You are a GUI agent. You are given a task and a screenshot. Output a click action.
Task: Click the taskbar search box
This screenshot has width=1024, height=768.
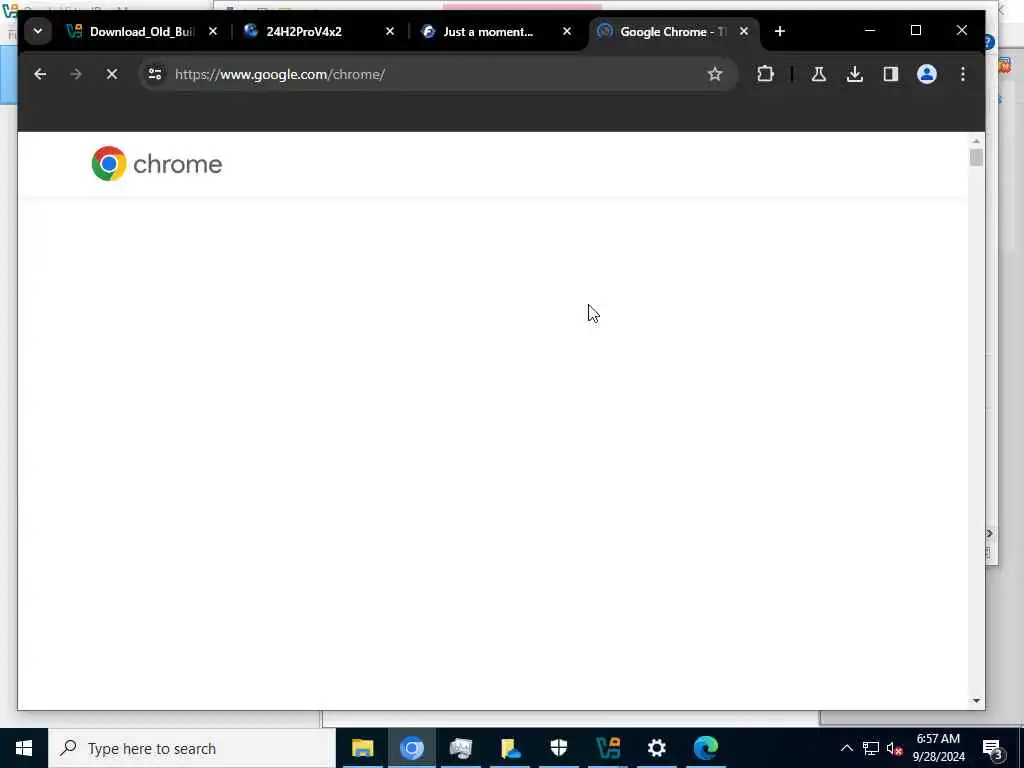coord(192,748)
